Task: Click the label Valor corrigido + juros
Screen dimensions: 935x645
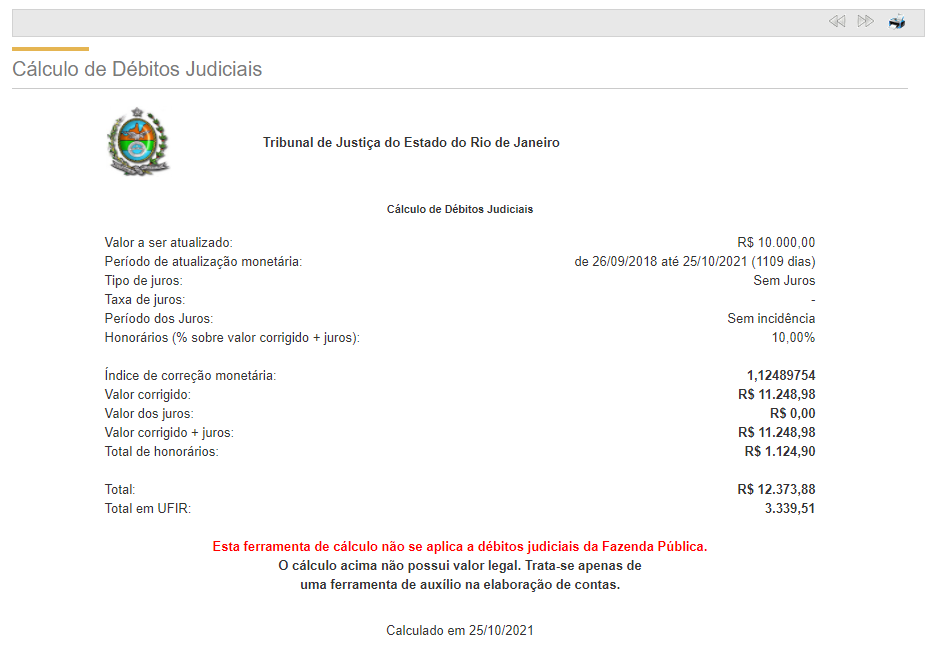Action: click(169, 433)
